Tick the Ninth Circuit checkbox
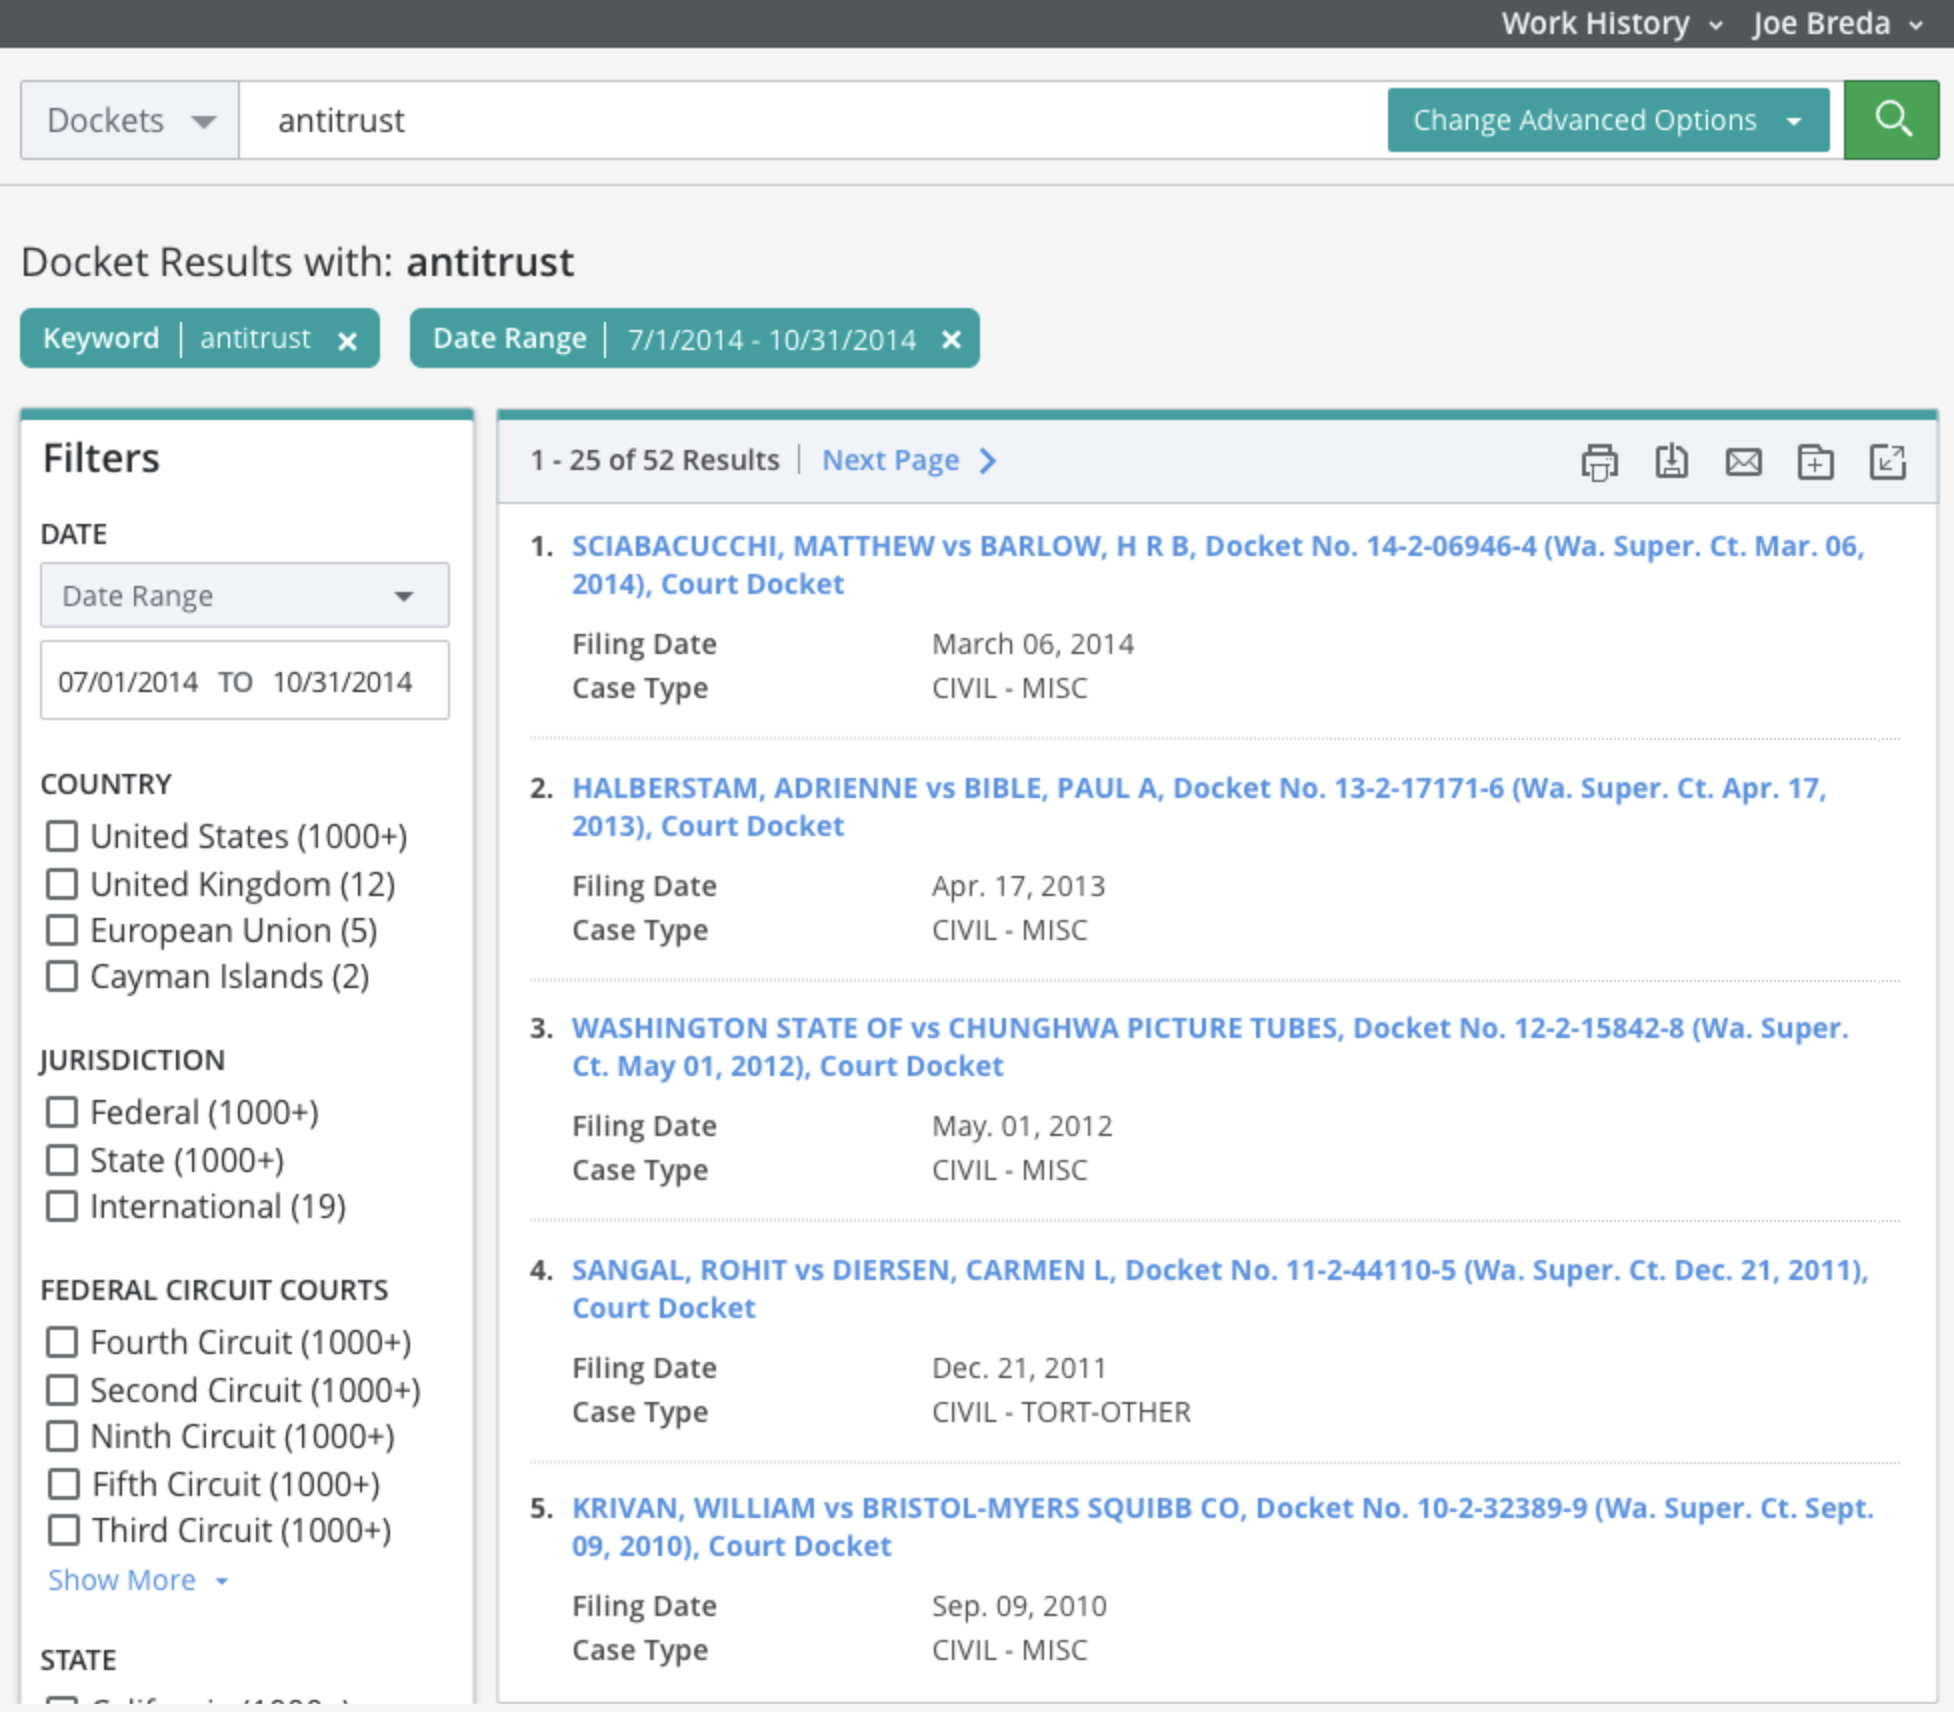 pyautogui.click(x=62, y=1436)
